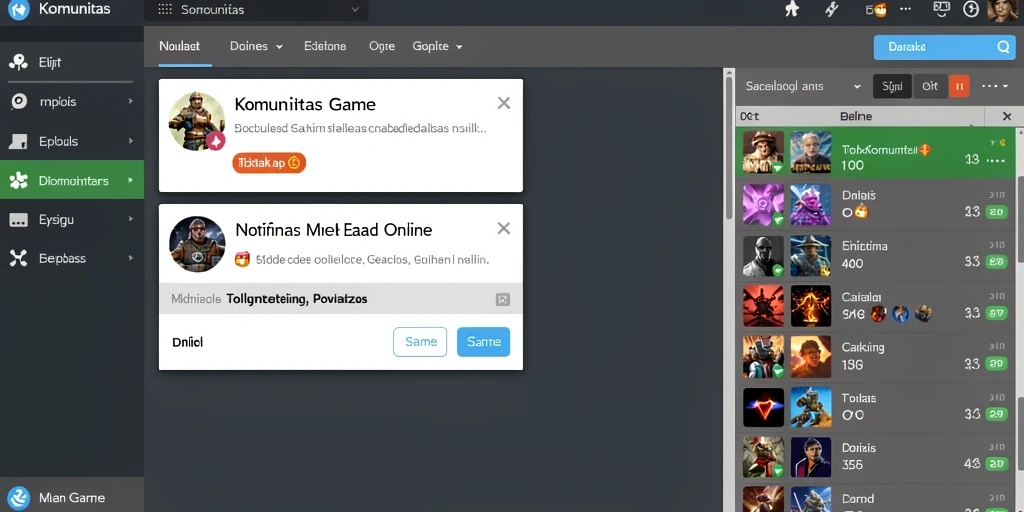Click the Komunitas logo icon
1024x512 pixels.
point(18,9)
